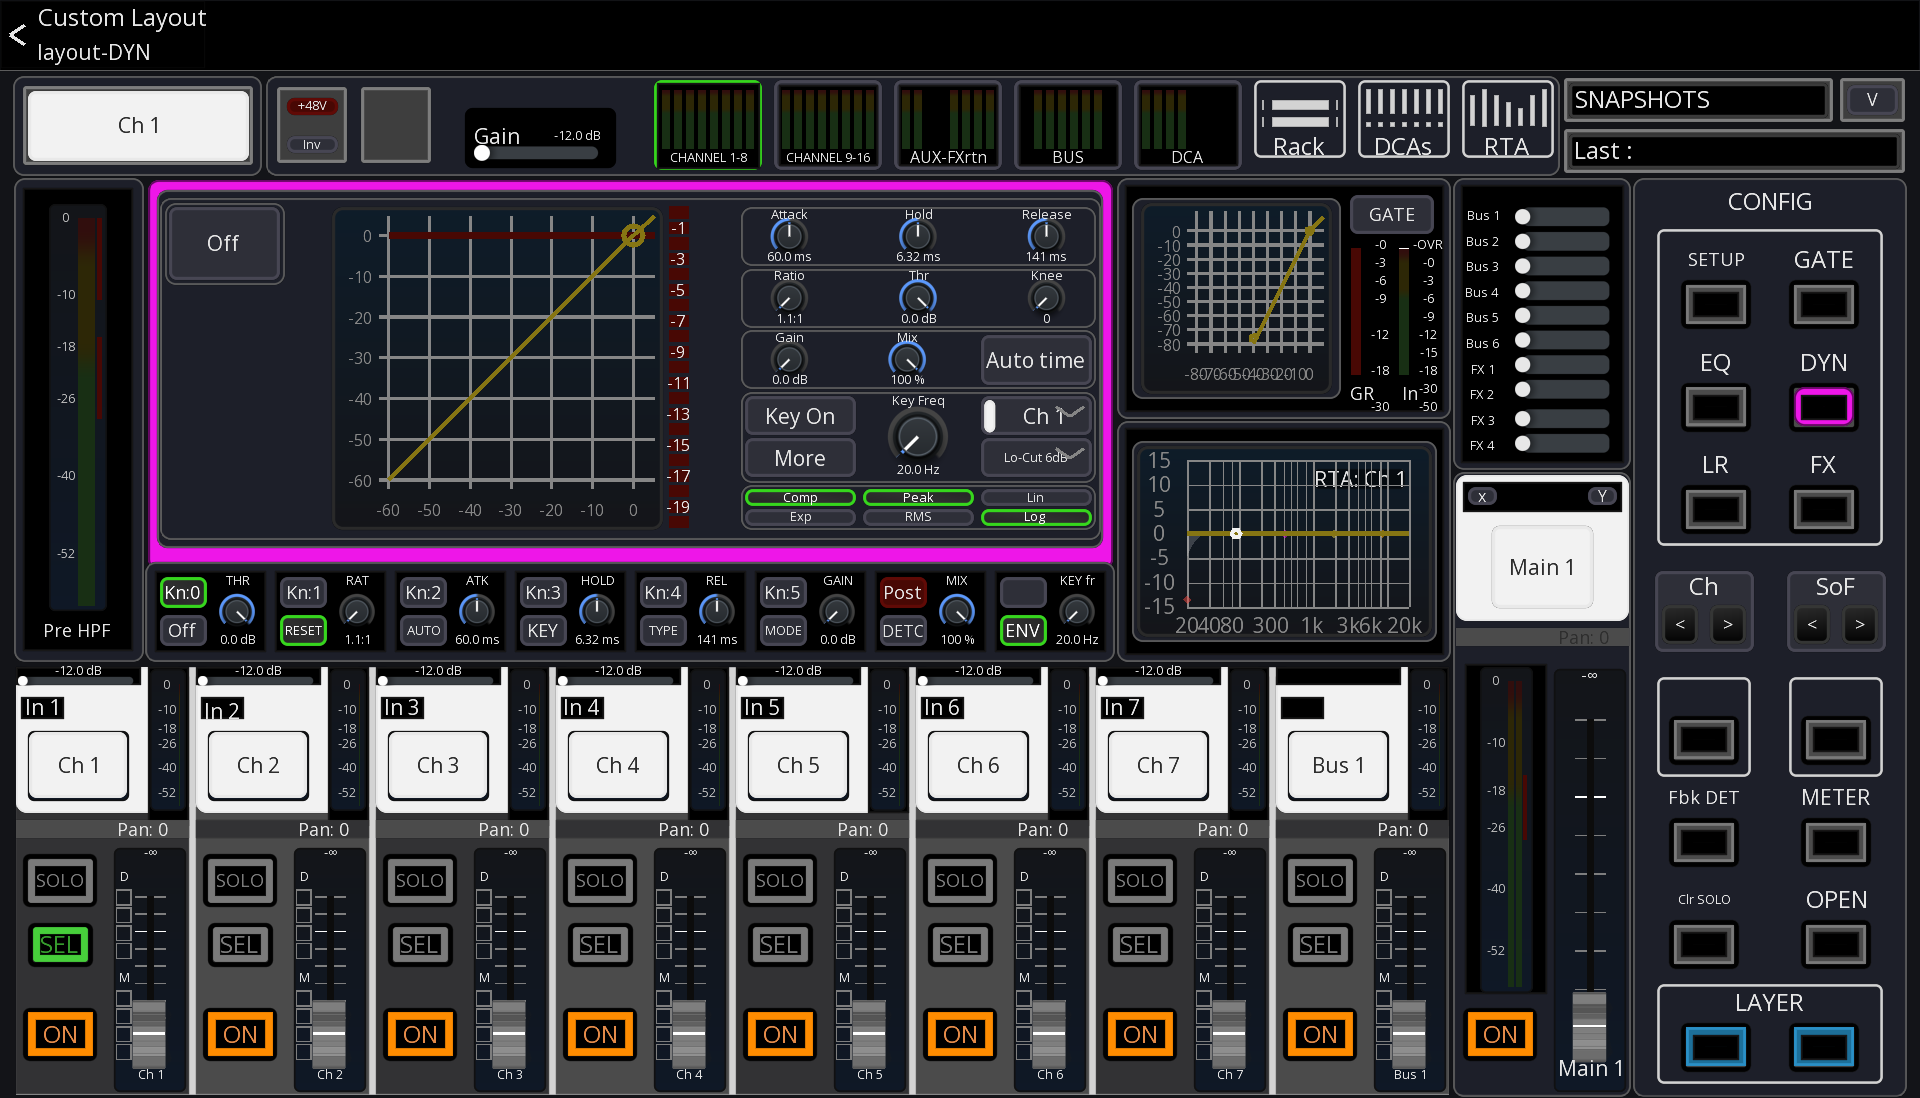Click the Release knob

[1046, 236]
